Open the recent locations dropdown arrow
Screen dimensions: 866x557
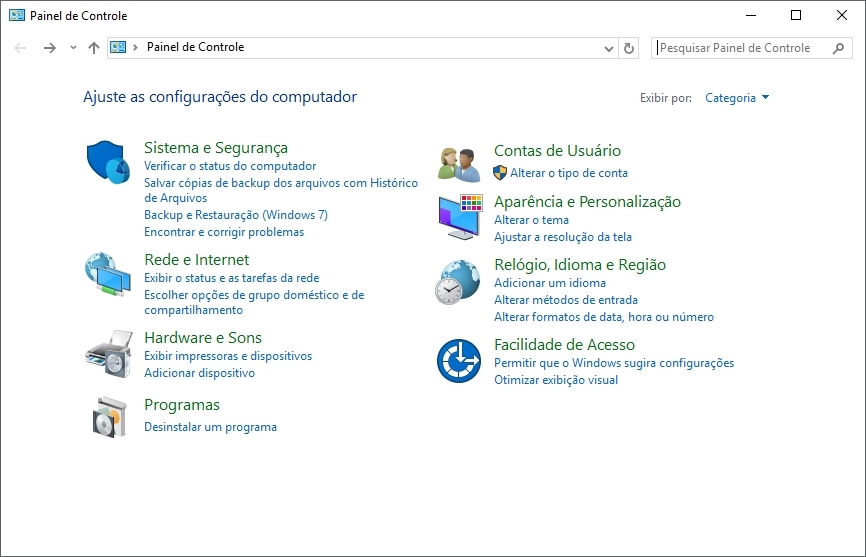73,48
